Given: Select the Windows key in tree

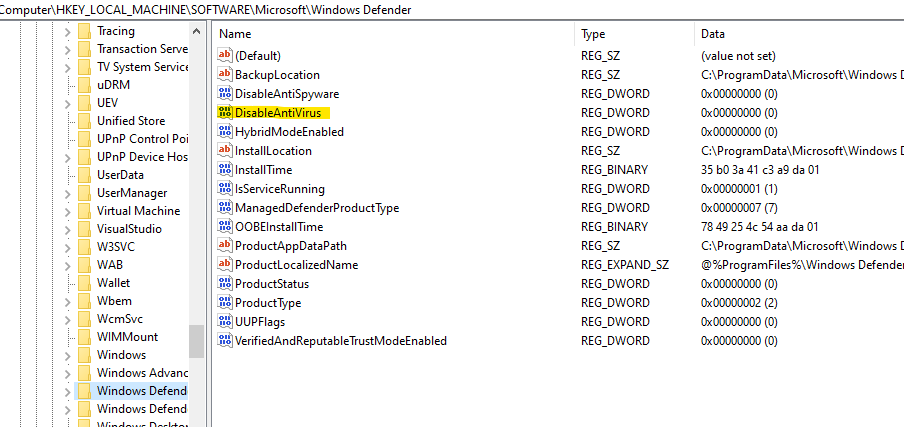Looking at the screenshot, I should point(122,354).
